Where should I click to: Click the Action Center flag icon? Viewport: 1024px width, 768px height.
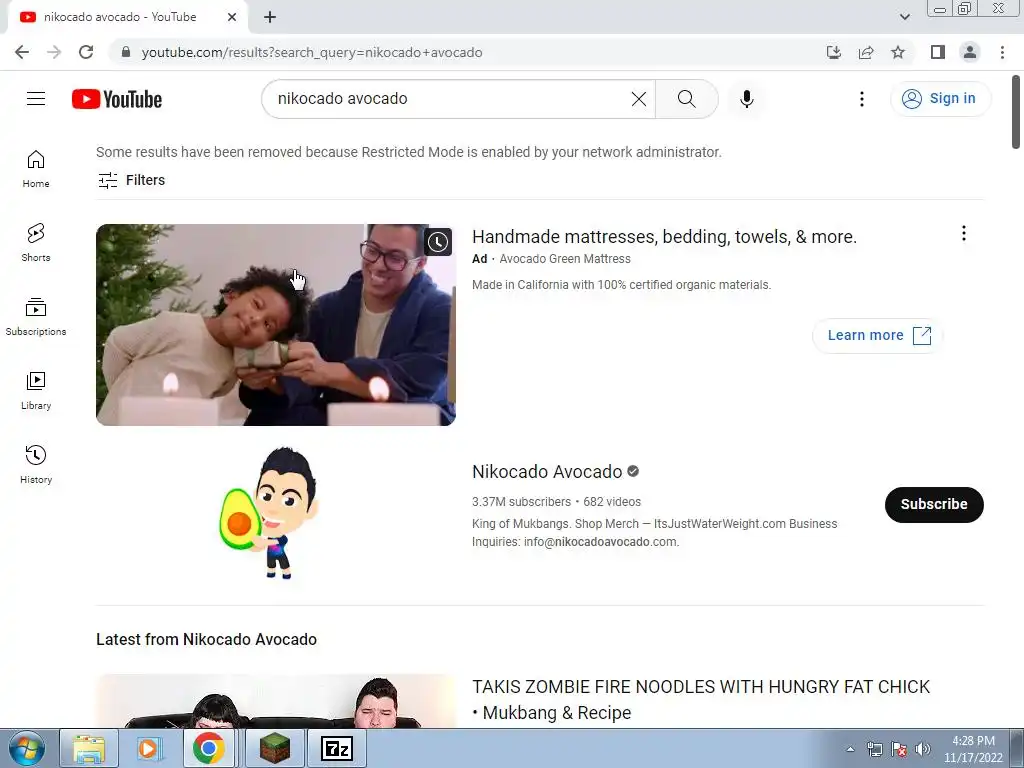[899, 749]
